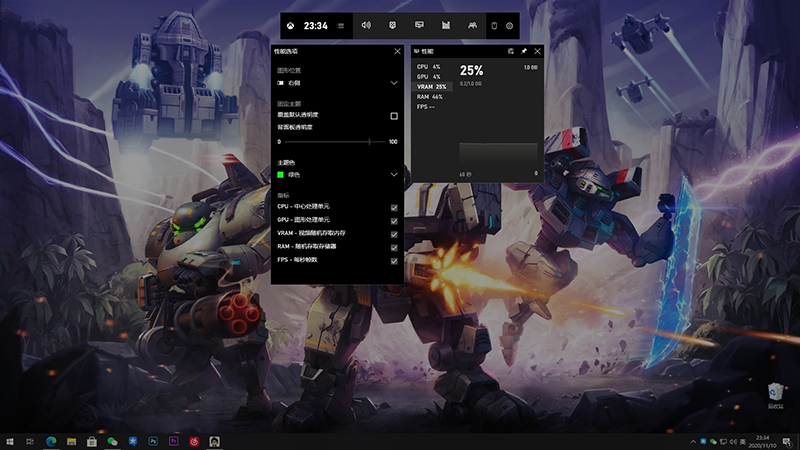The width and height of the screenshot is (800, 450).
Task: Click the performance usage graph area
Action: click(498, 156)
